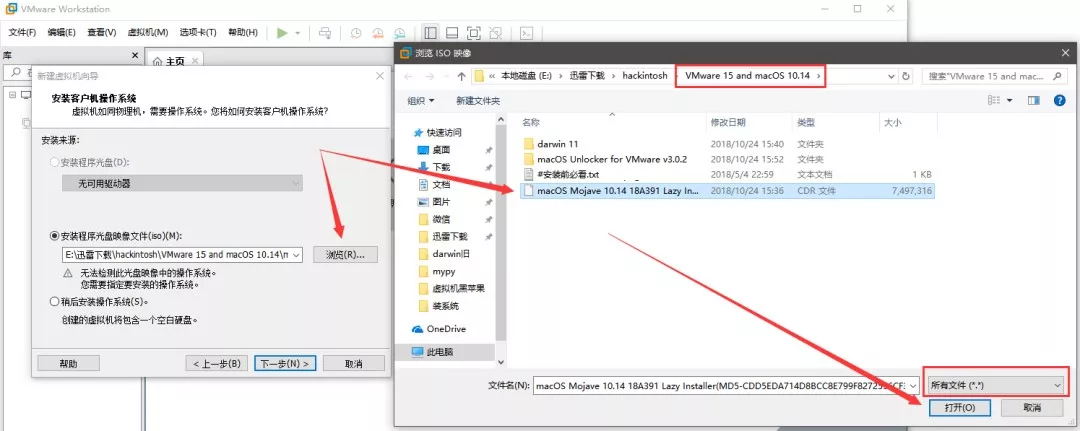Screen dimensions: 1080x431
Task: Click the 新建文件夹 button
Action: (x=478, y=101)
